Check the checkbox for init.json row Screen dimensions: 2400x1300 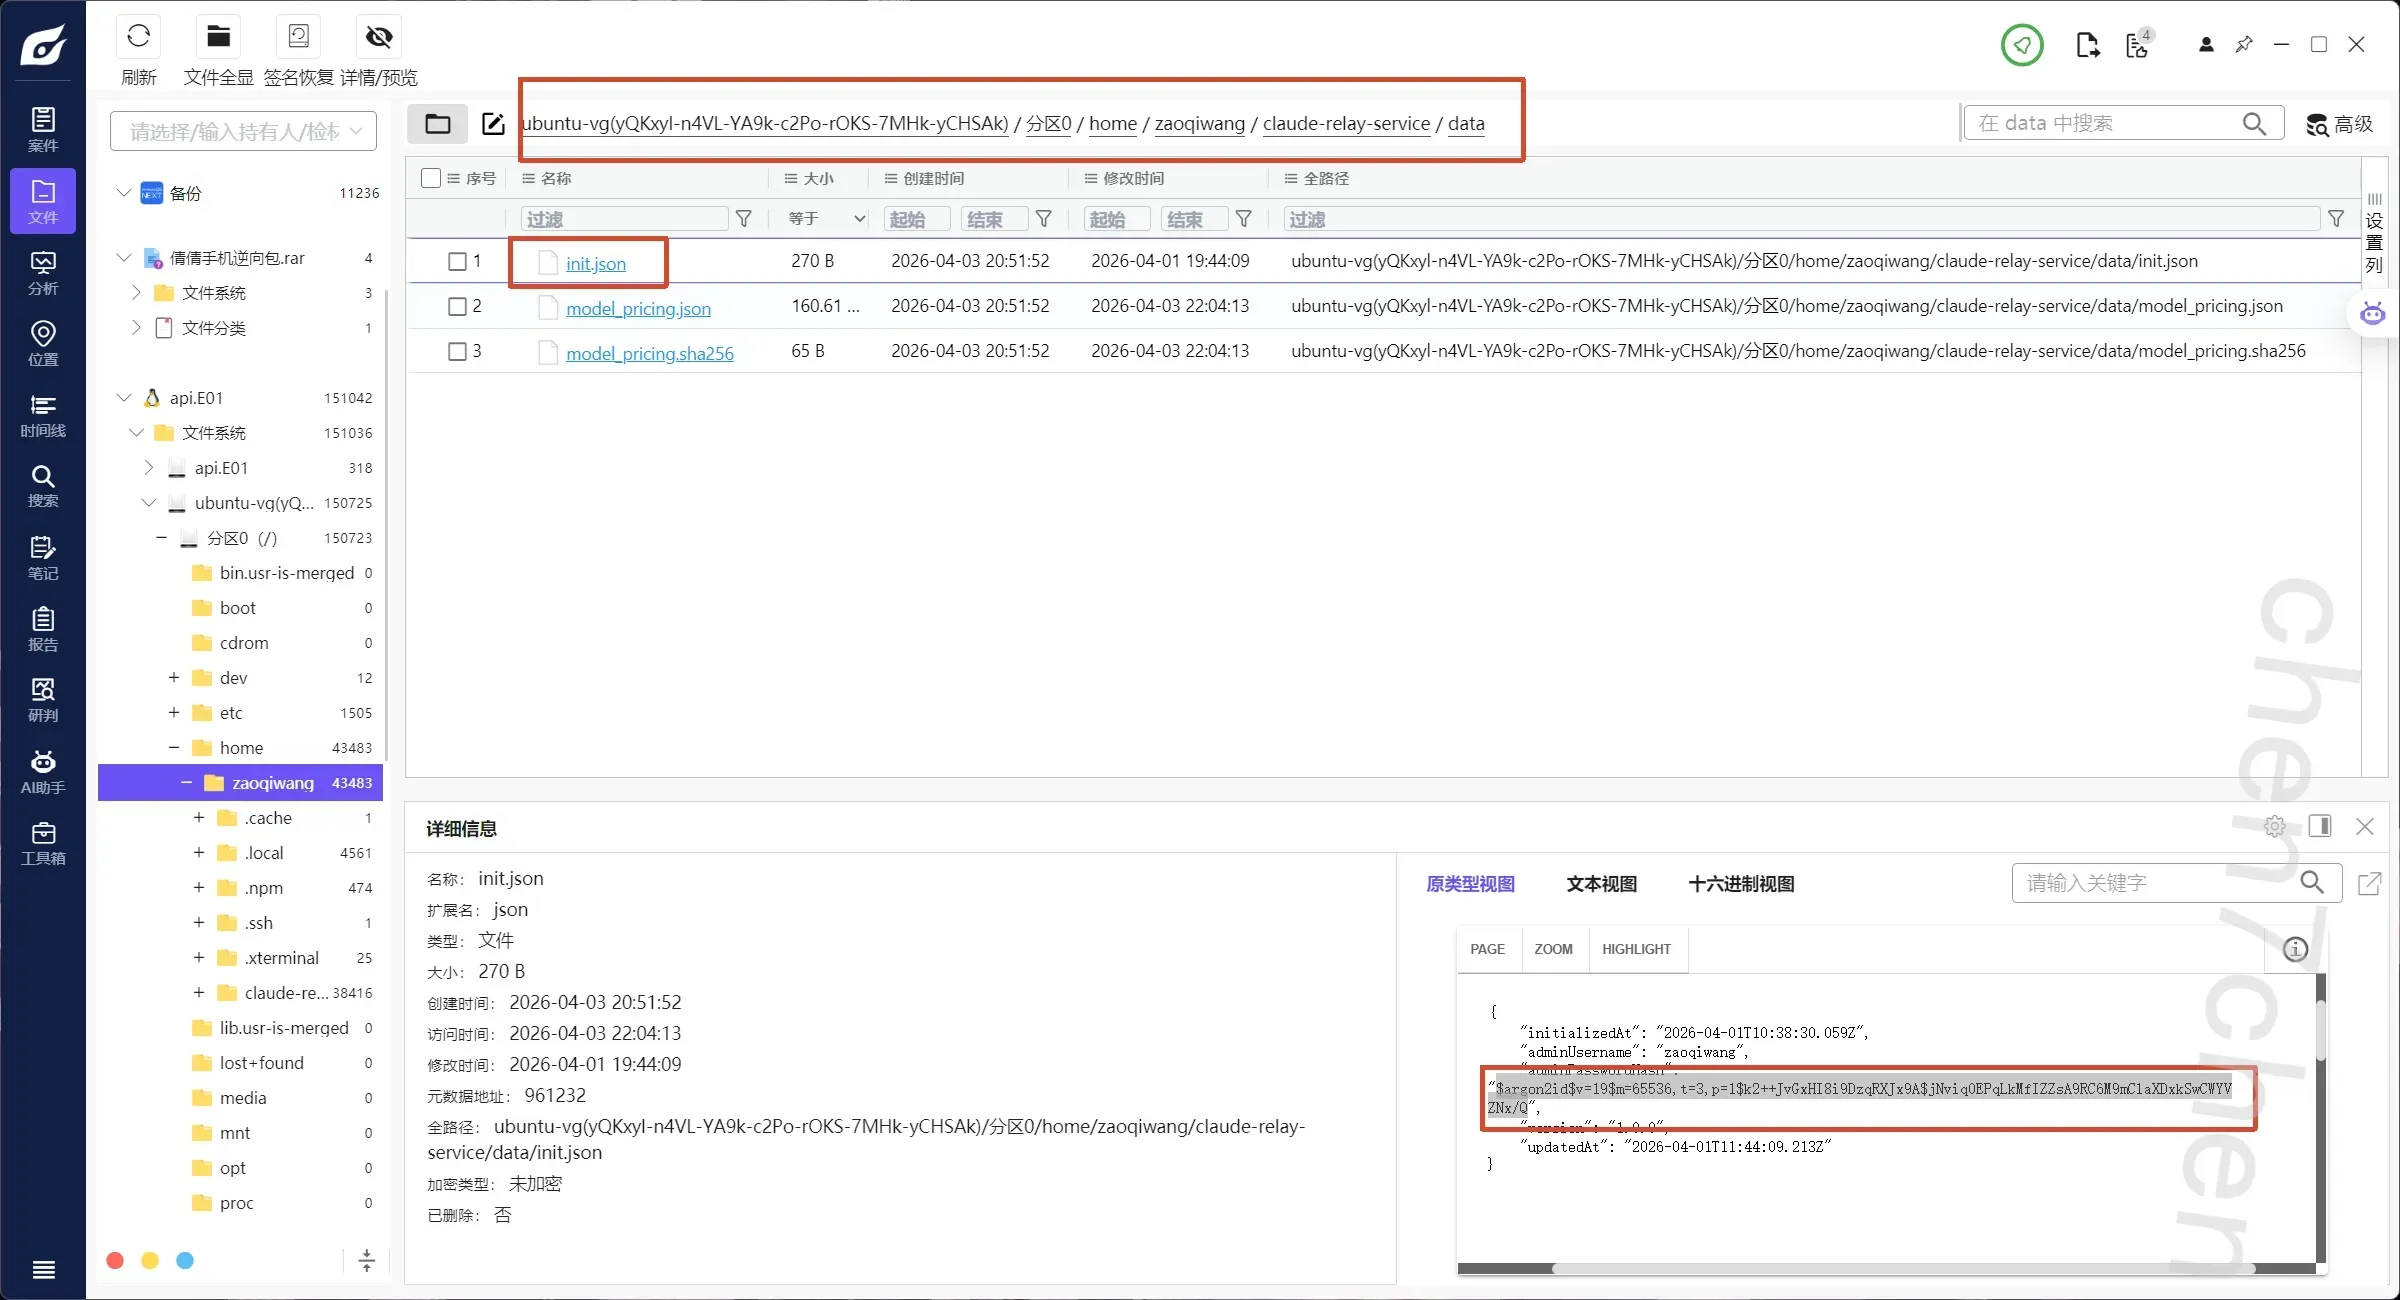(x=457, y=261)
